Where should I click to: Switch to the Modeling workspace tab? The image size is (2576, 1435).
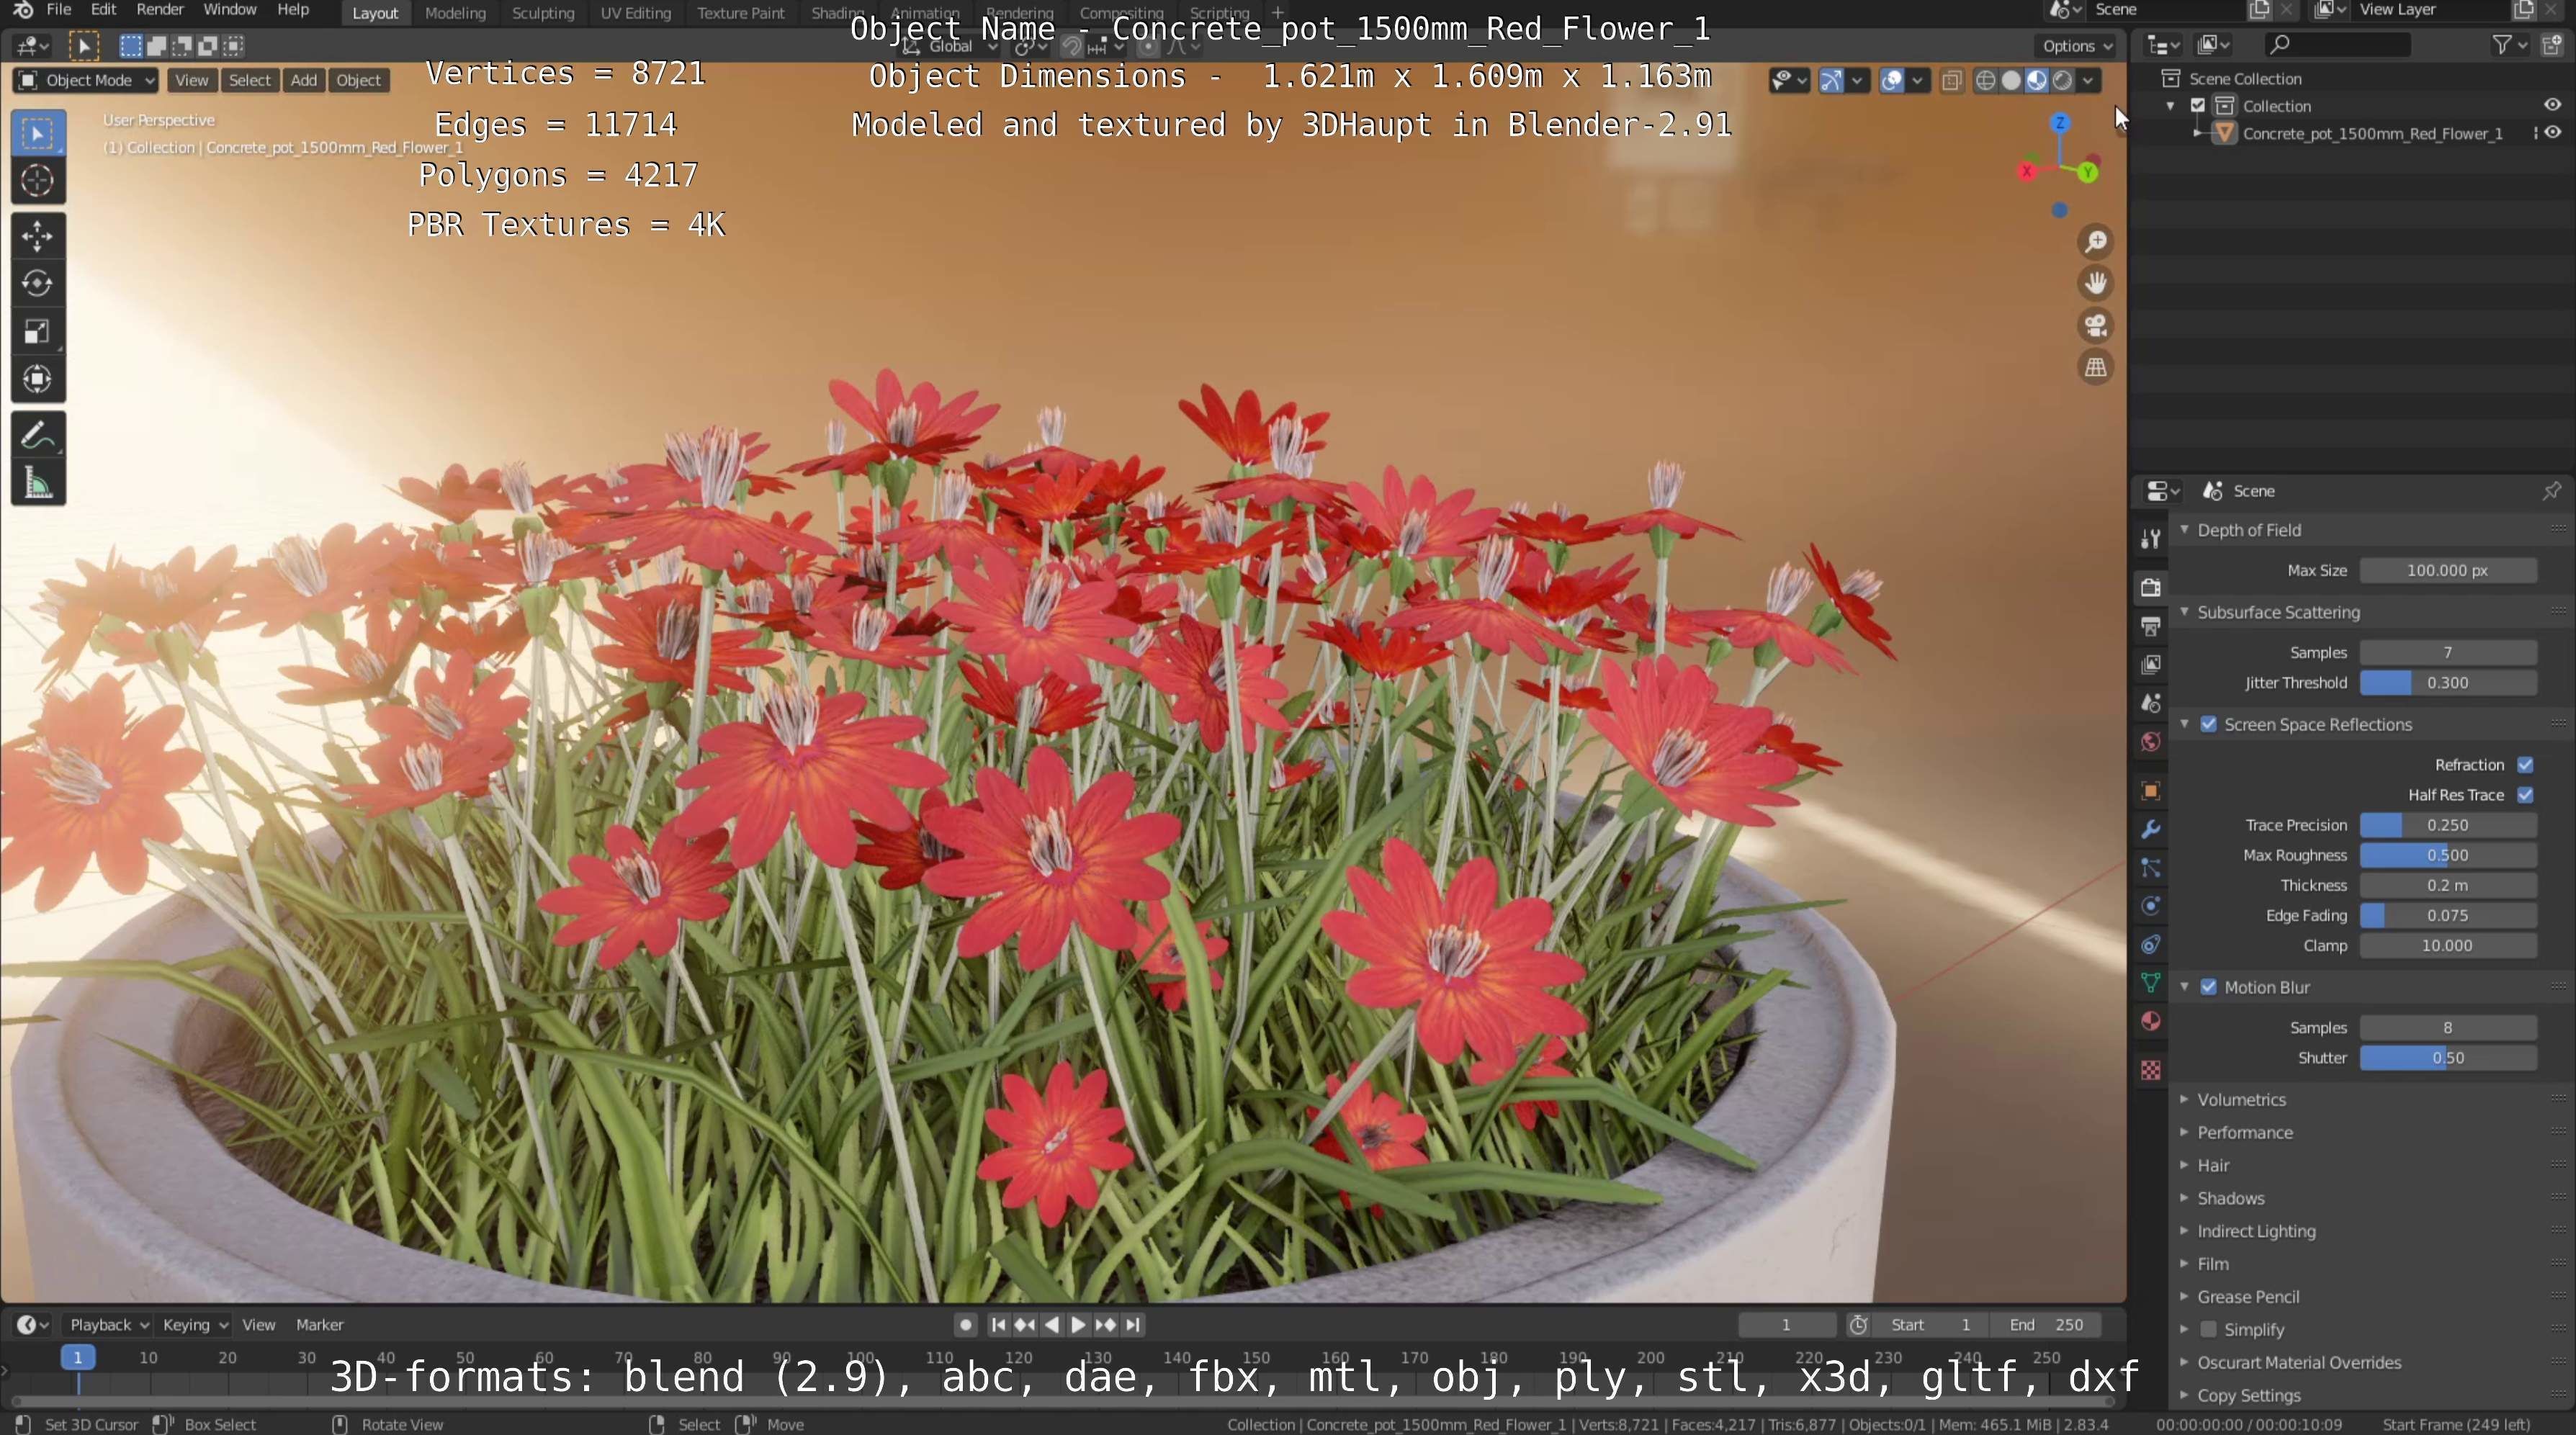coord(455,13)
